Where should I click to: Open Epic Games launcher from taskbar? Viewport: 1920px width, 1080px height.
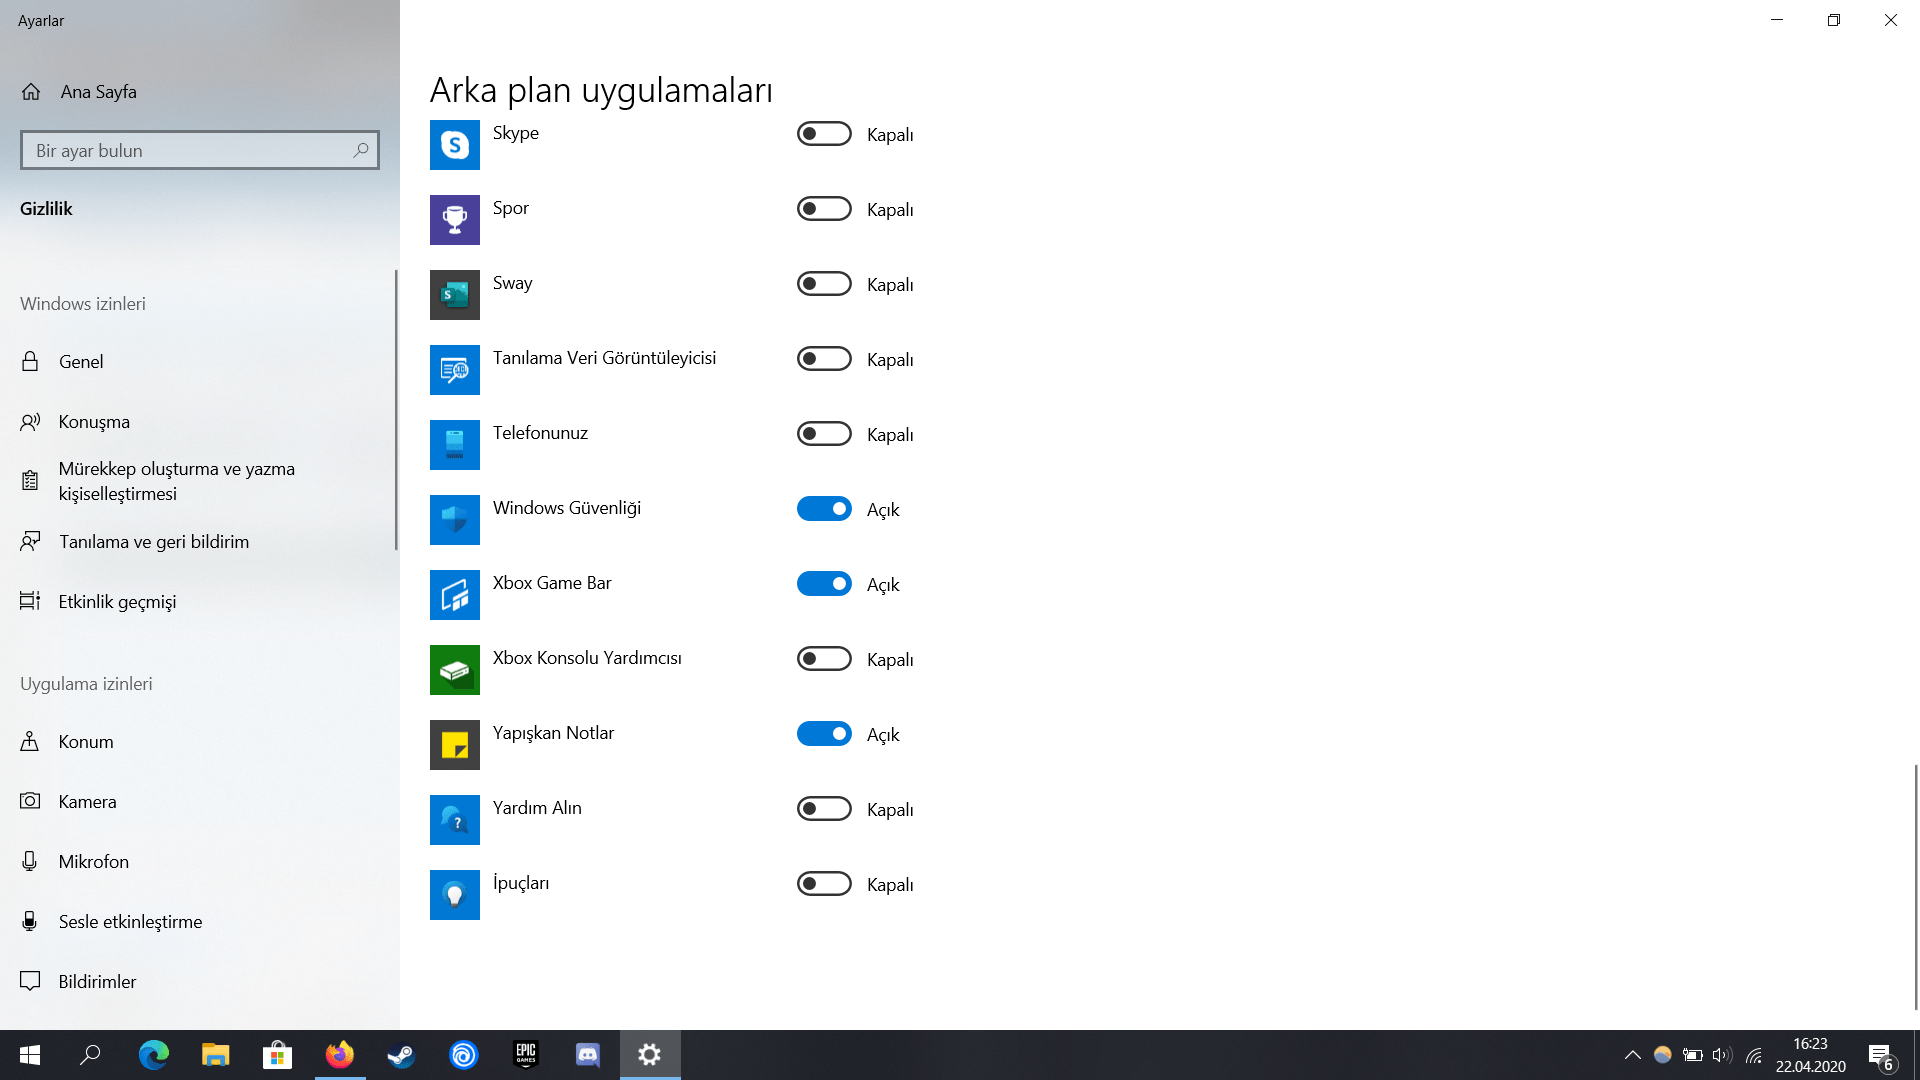click(x=525, y=1055)
